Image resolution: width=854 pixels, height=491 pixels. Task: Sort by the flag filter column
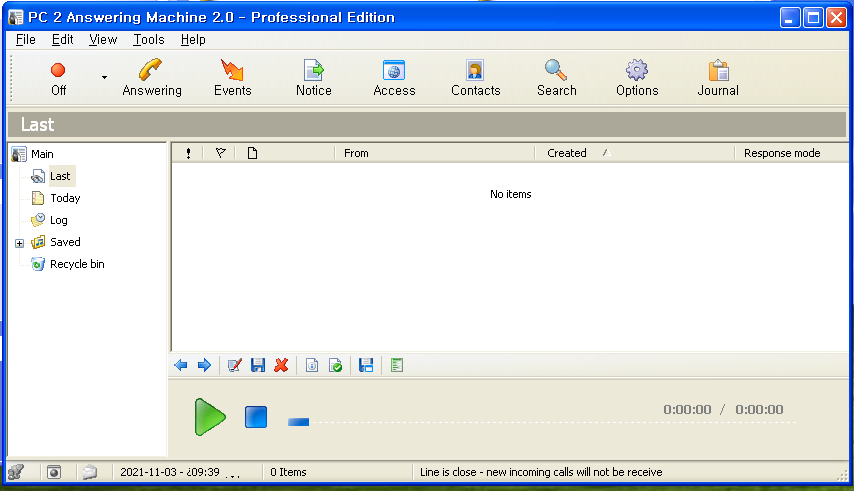221,154
